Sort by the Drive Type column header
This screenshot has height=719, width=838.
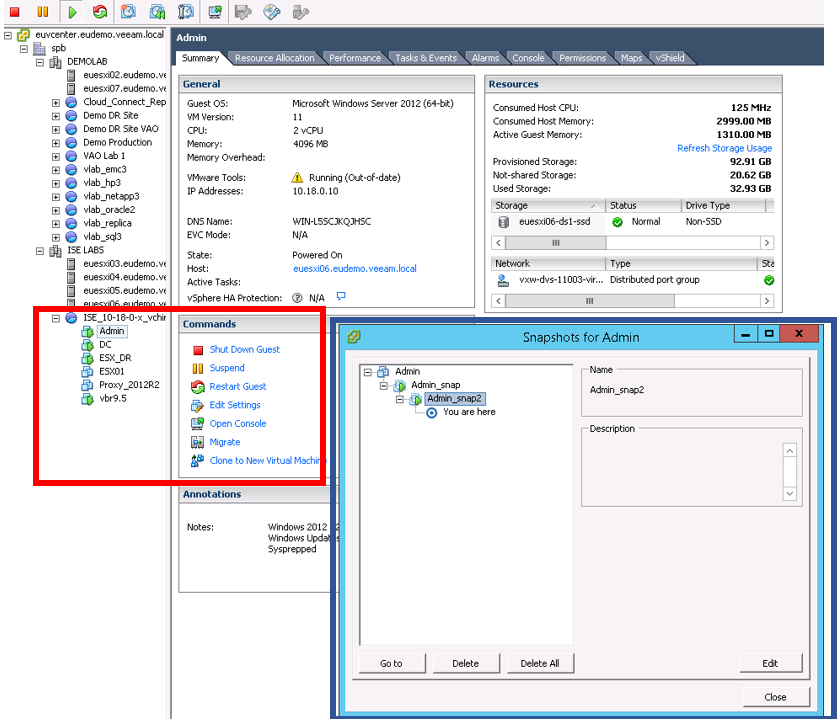point(723,206)
